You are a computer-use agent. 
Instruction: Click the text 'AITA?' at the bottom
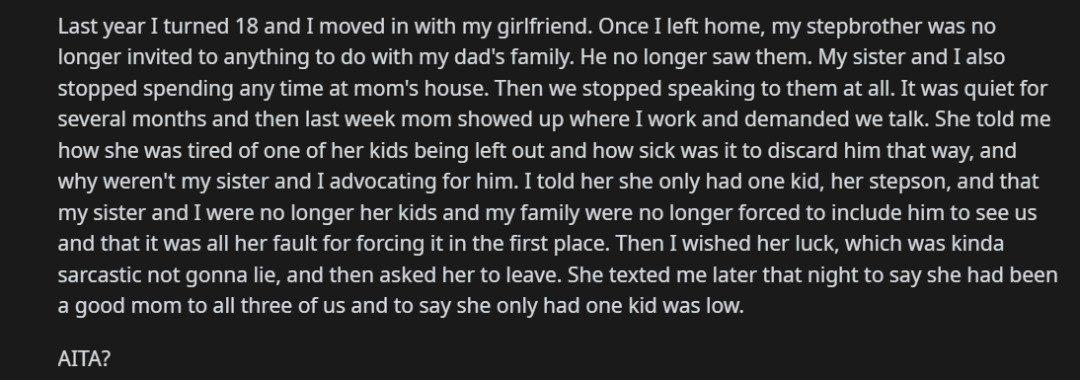click(x=84, y=360)
